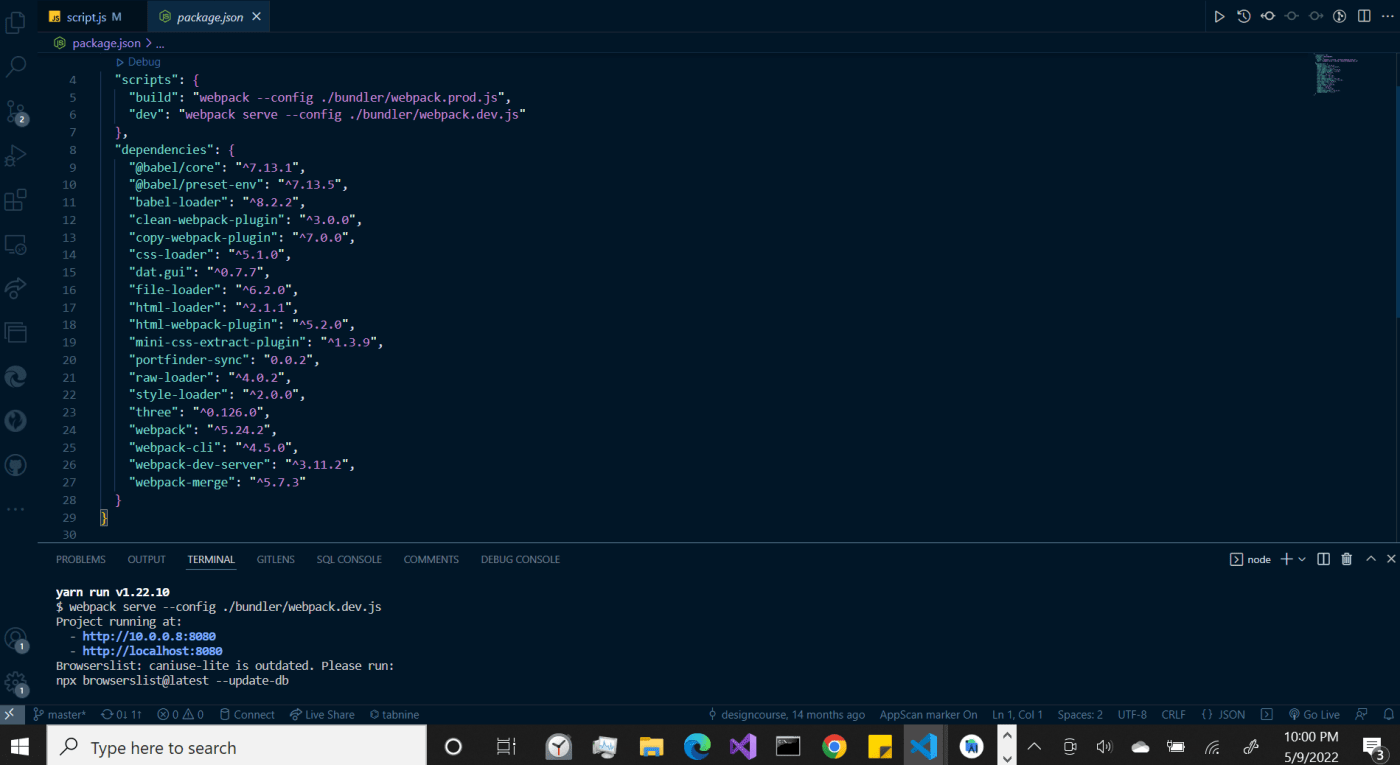Click master branch in status bar
Image resolution: width=1400 pixels, height=765 pixels.
[x=59, y=714]
